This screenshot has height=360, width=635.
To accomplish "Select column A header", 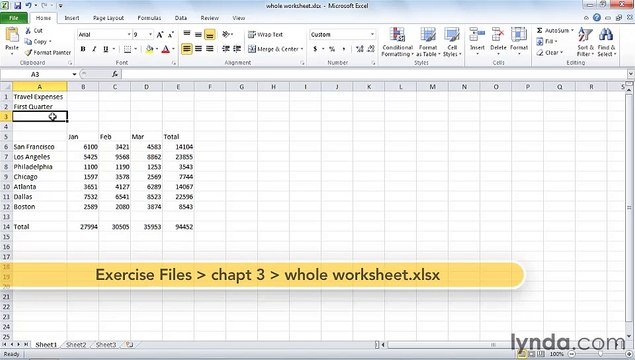I will tap(39, 87).
